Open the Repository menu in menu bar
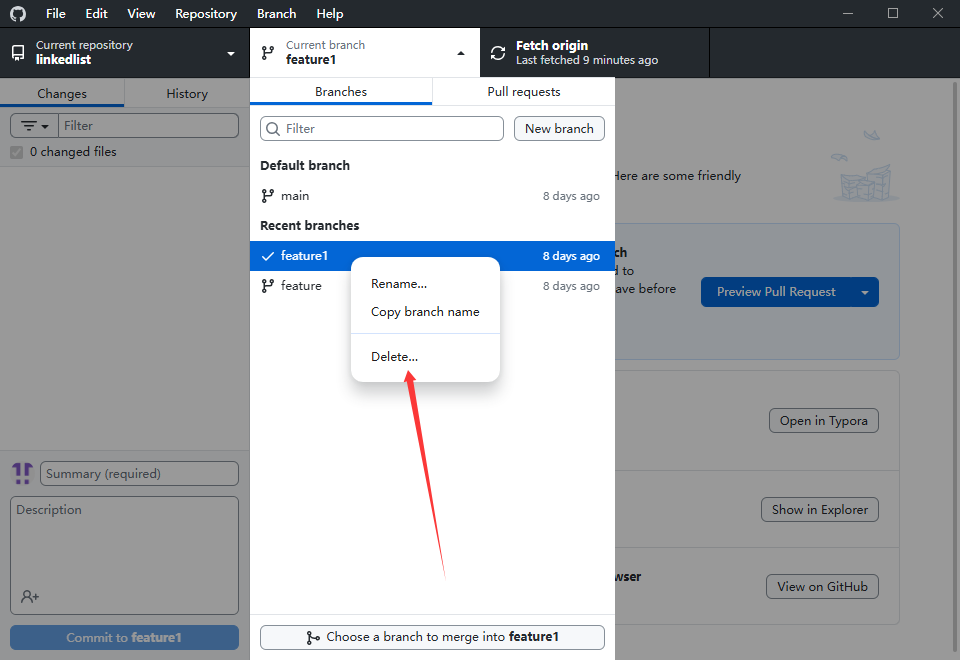 click(206, 14)
